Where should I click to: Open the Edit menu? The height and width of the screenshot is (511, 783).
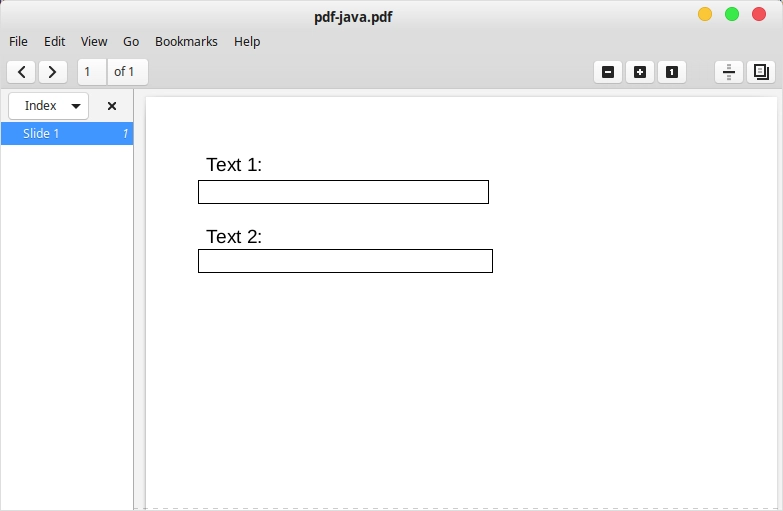coord(55,42)
